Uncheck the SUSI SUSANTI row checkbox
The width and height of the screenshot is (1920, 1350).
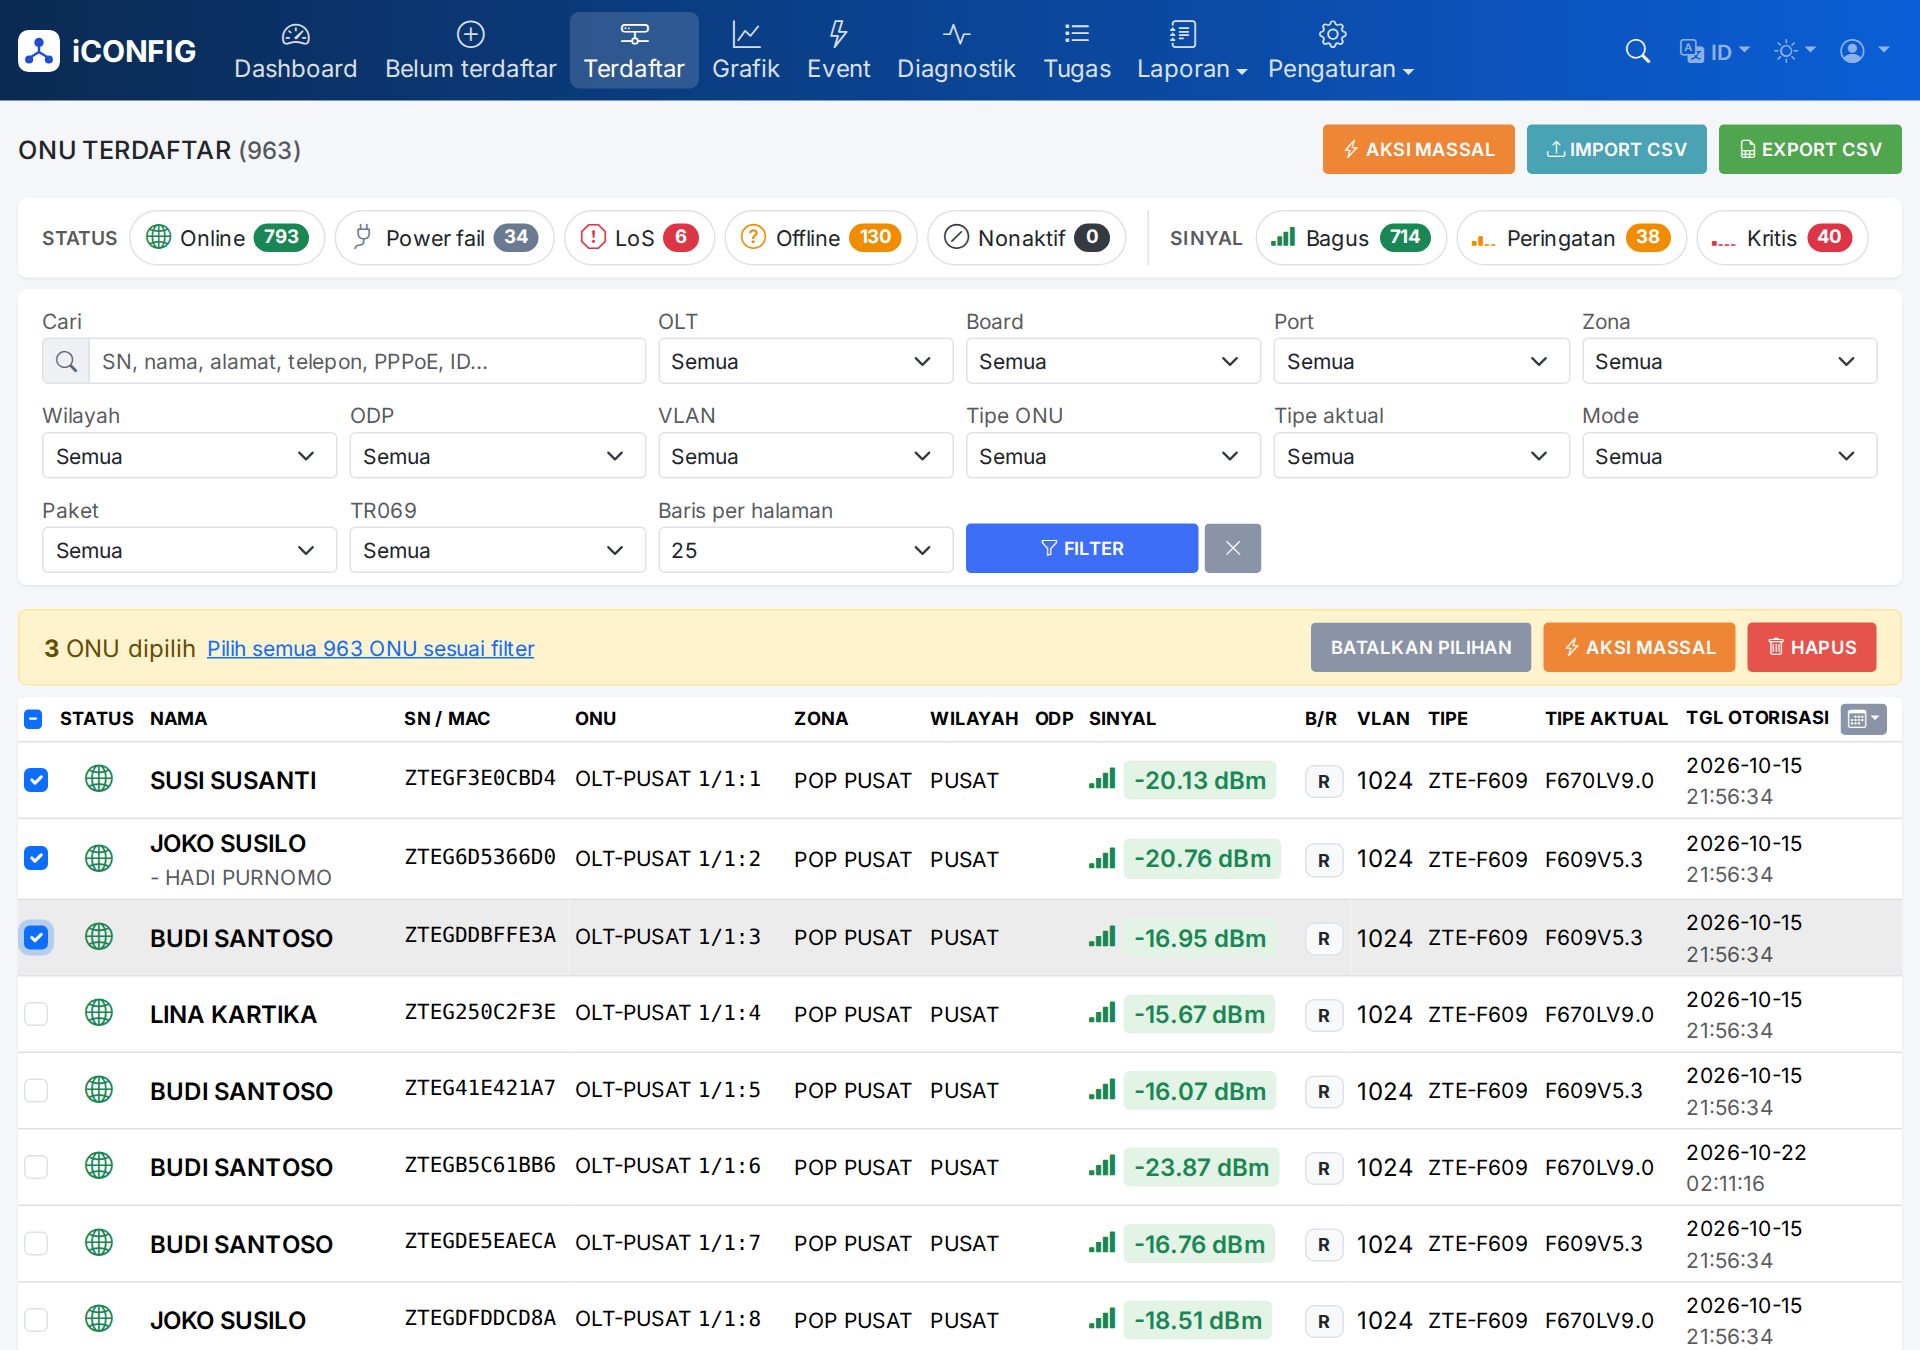pyautogui.click(x=36, y=780)
